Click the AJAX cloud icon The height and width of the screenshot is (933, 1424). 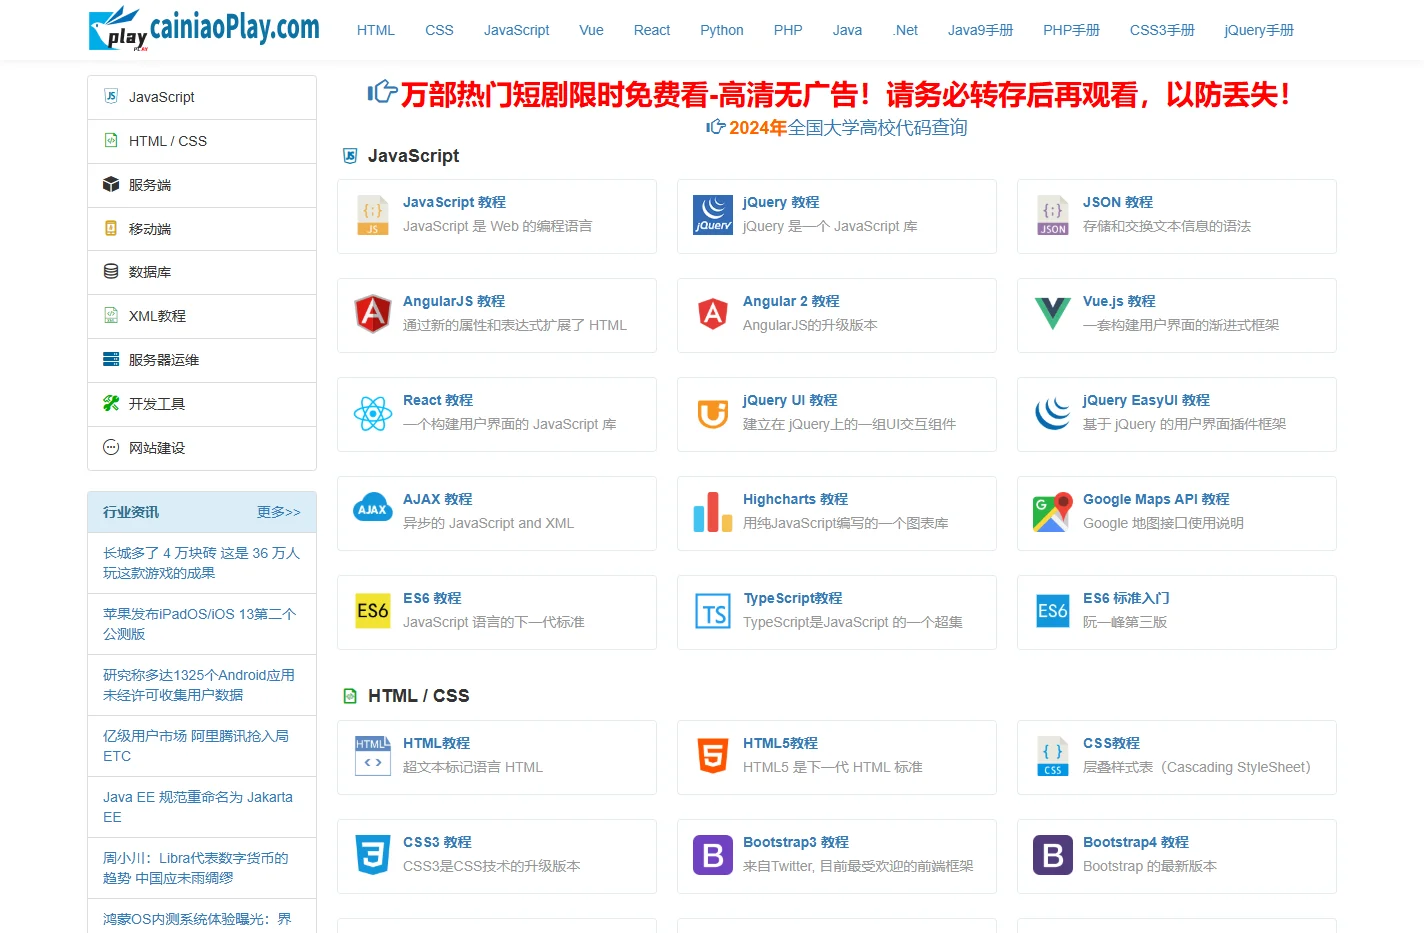pyautogui.click(x=373, y=509)
